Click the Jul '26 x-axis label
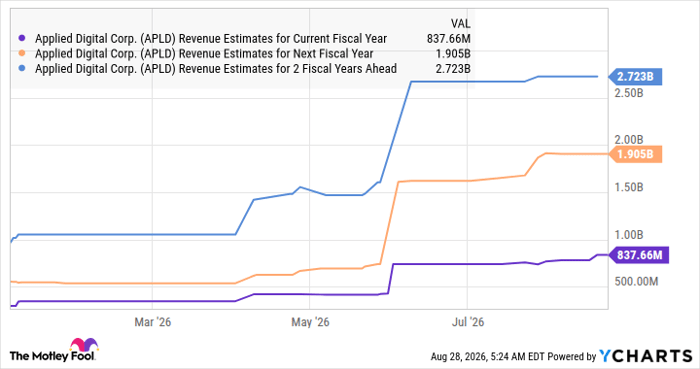 coord(468,322)
